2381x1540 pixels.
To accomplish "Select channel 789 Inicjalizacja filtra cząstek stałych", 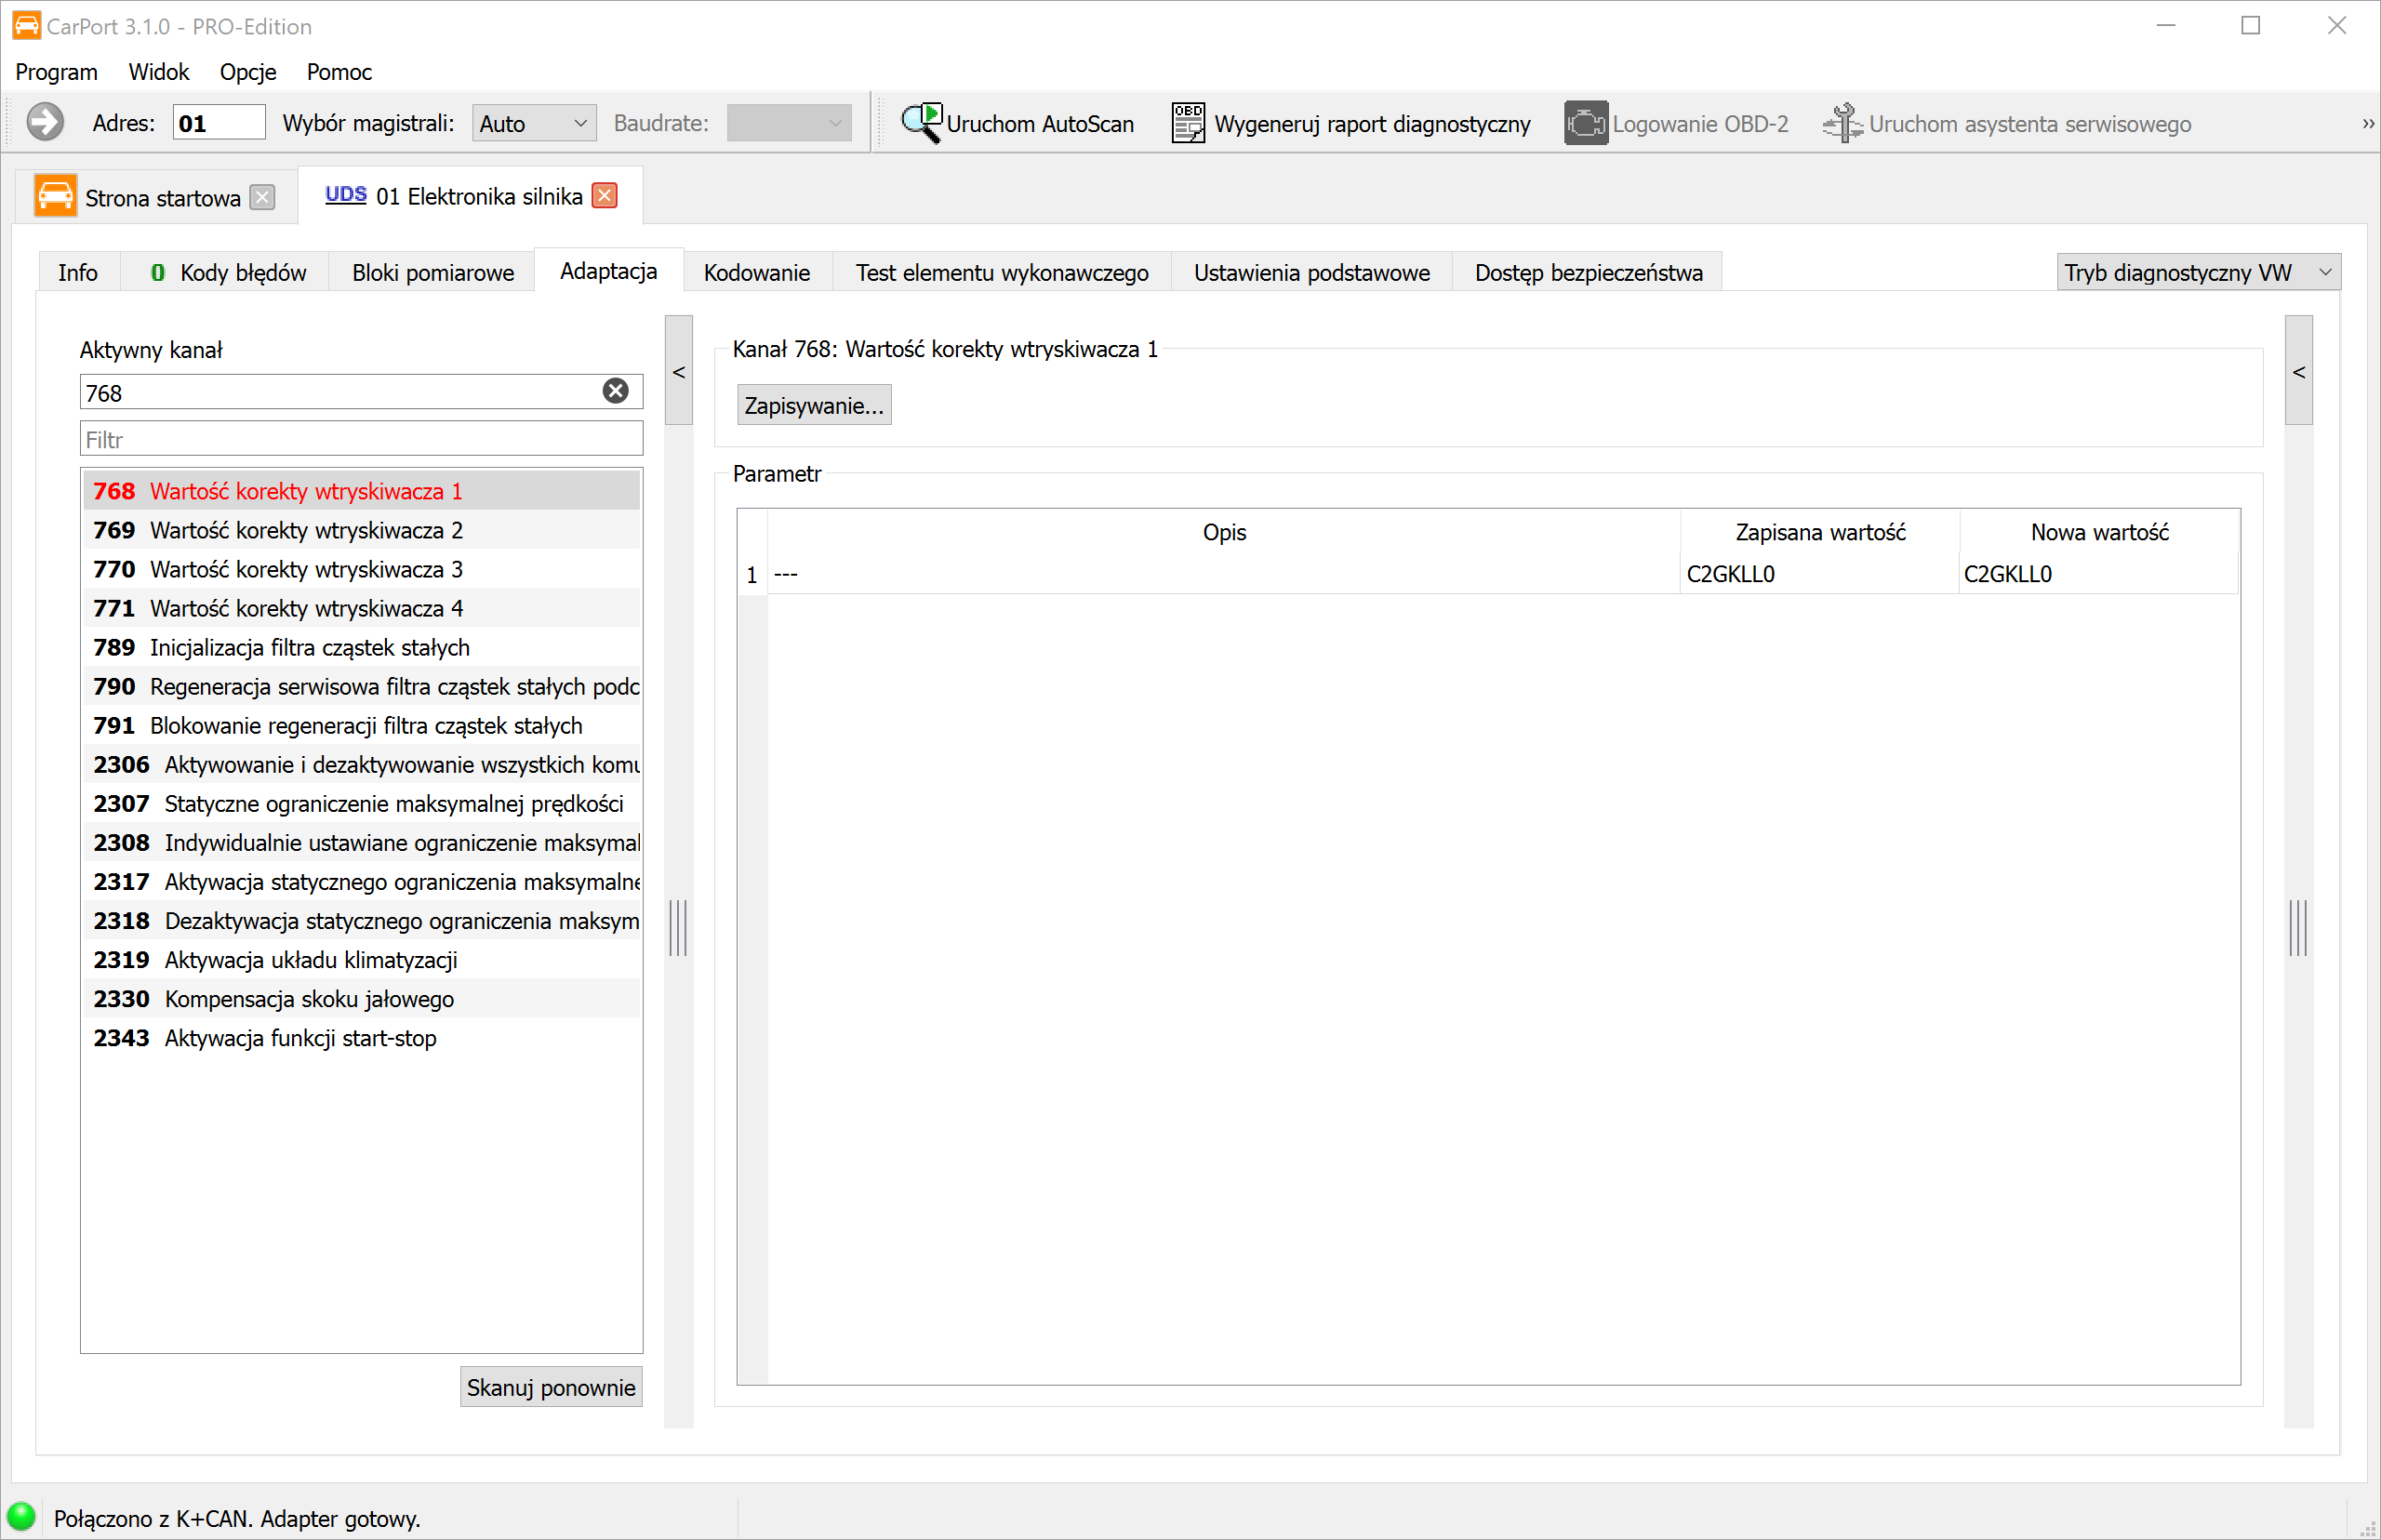I will point(361,647).
